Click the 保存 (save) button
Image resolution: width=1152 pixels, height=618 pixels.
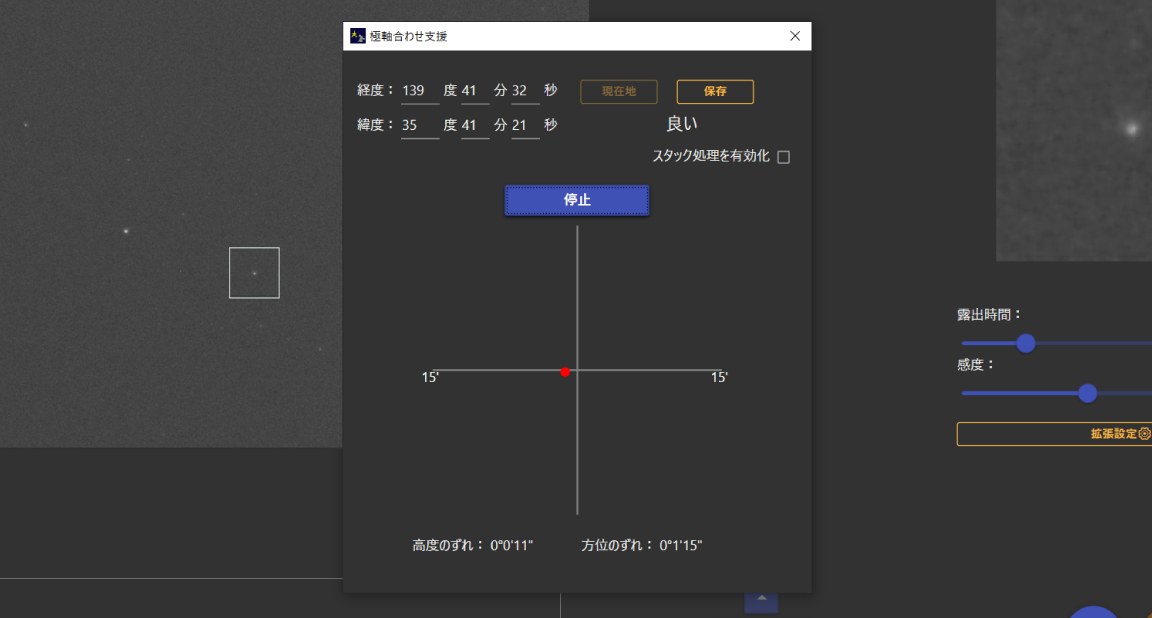[715, 91]
